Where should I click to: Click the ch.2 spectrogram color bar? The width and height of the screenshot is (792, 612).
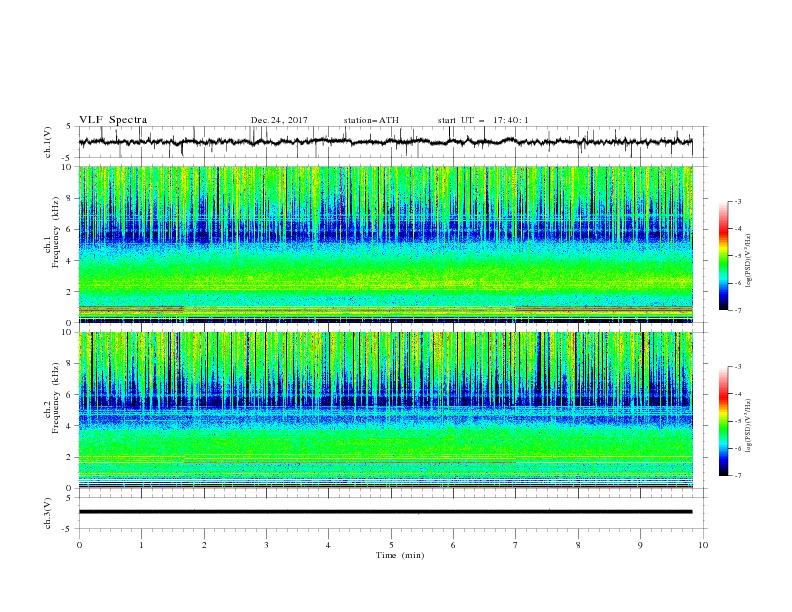point(723,421)
